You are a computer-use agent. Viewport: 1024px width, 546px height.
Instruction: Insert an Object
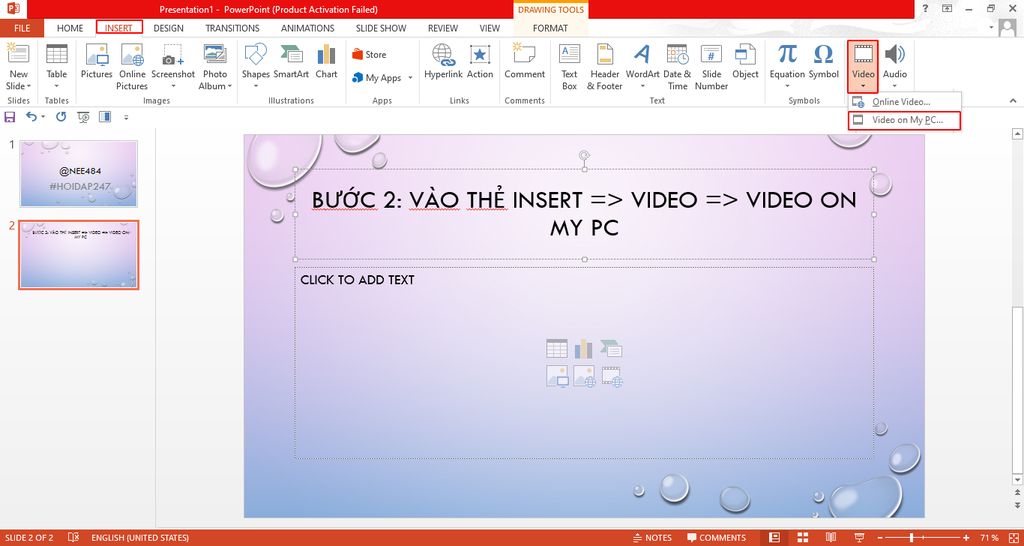pyautogui.click(x=745, y=62)
